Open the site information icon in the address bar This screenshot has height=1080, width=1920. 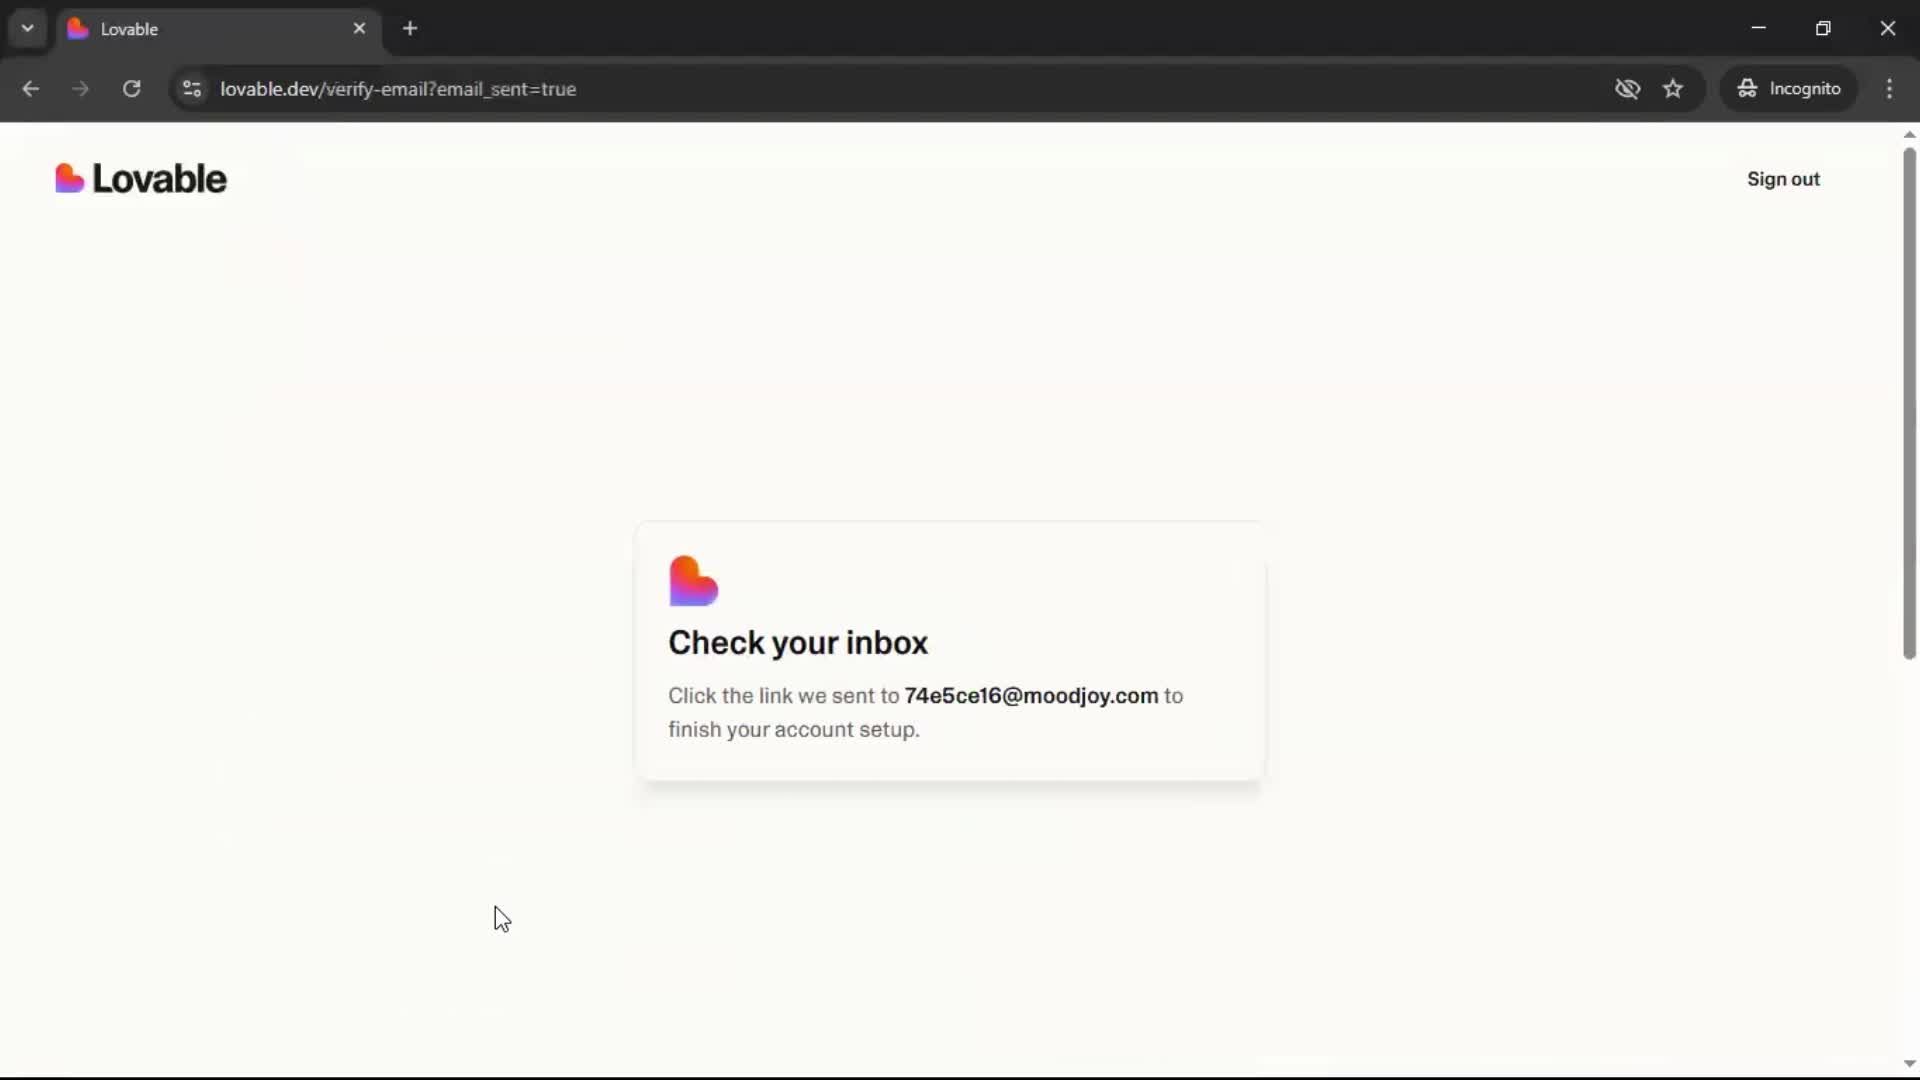pyautogui.click(x=192, y=89)
